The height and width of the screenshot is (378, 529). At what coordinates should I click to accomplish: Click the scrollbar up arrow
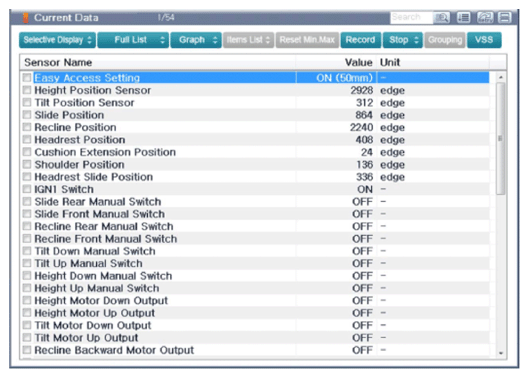(501, 77)
